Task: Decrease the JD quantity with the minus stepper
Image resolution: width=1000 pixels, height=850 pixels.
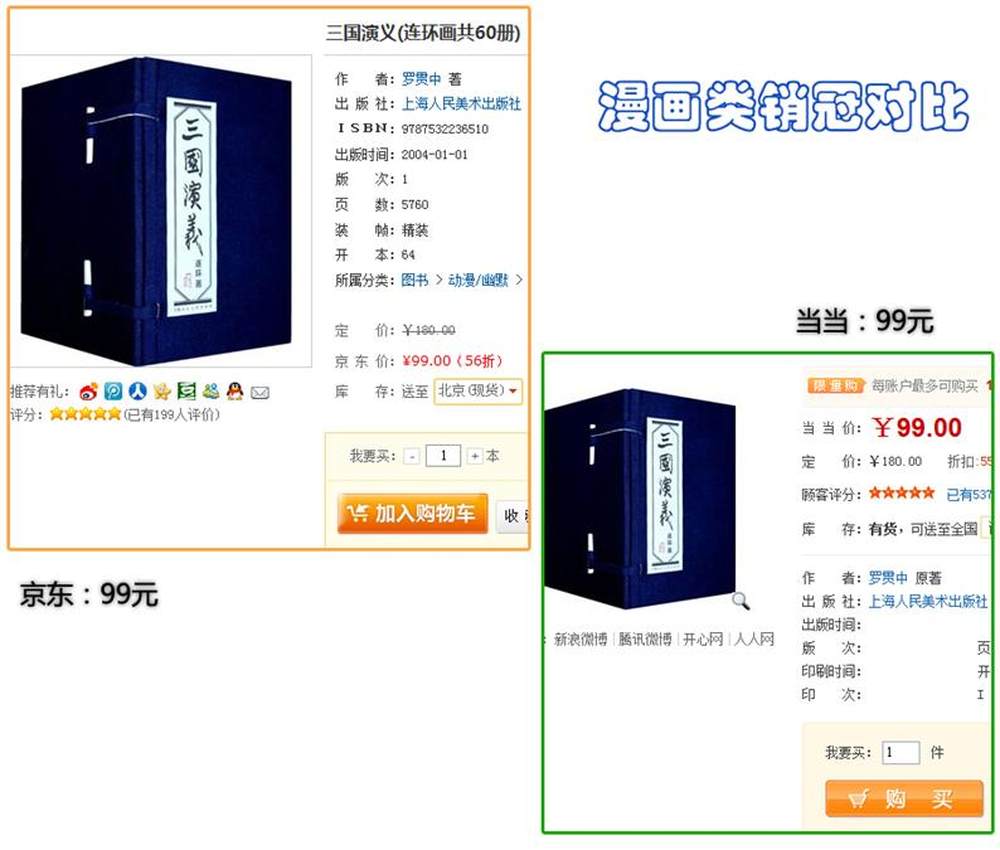Action: click(x=412, y=457)
